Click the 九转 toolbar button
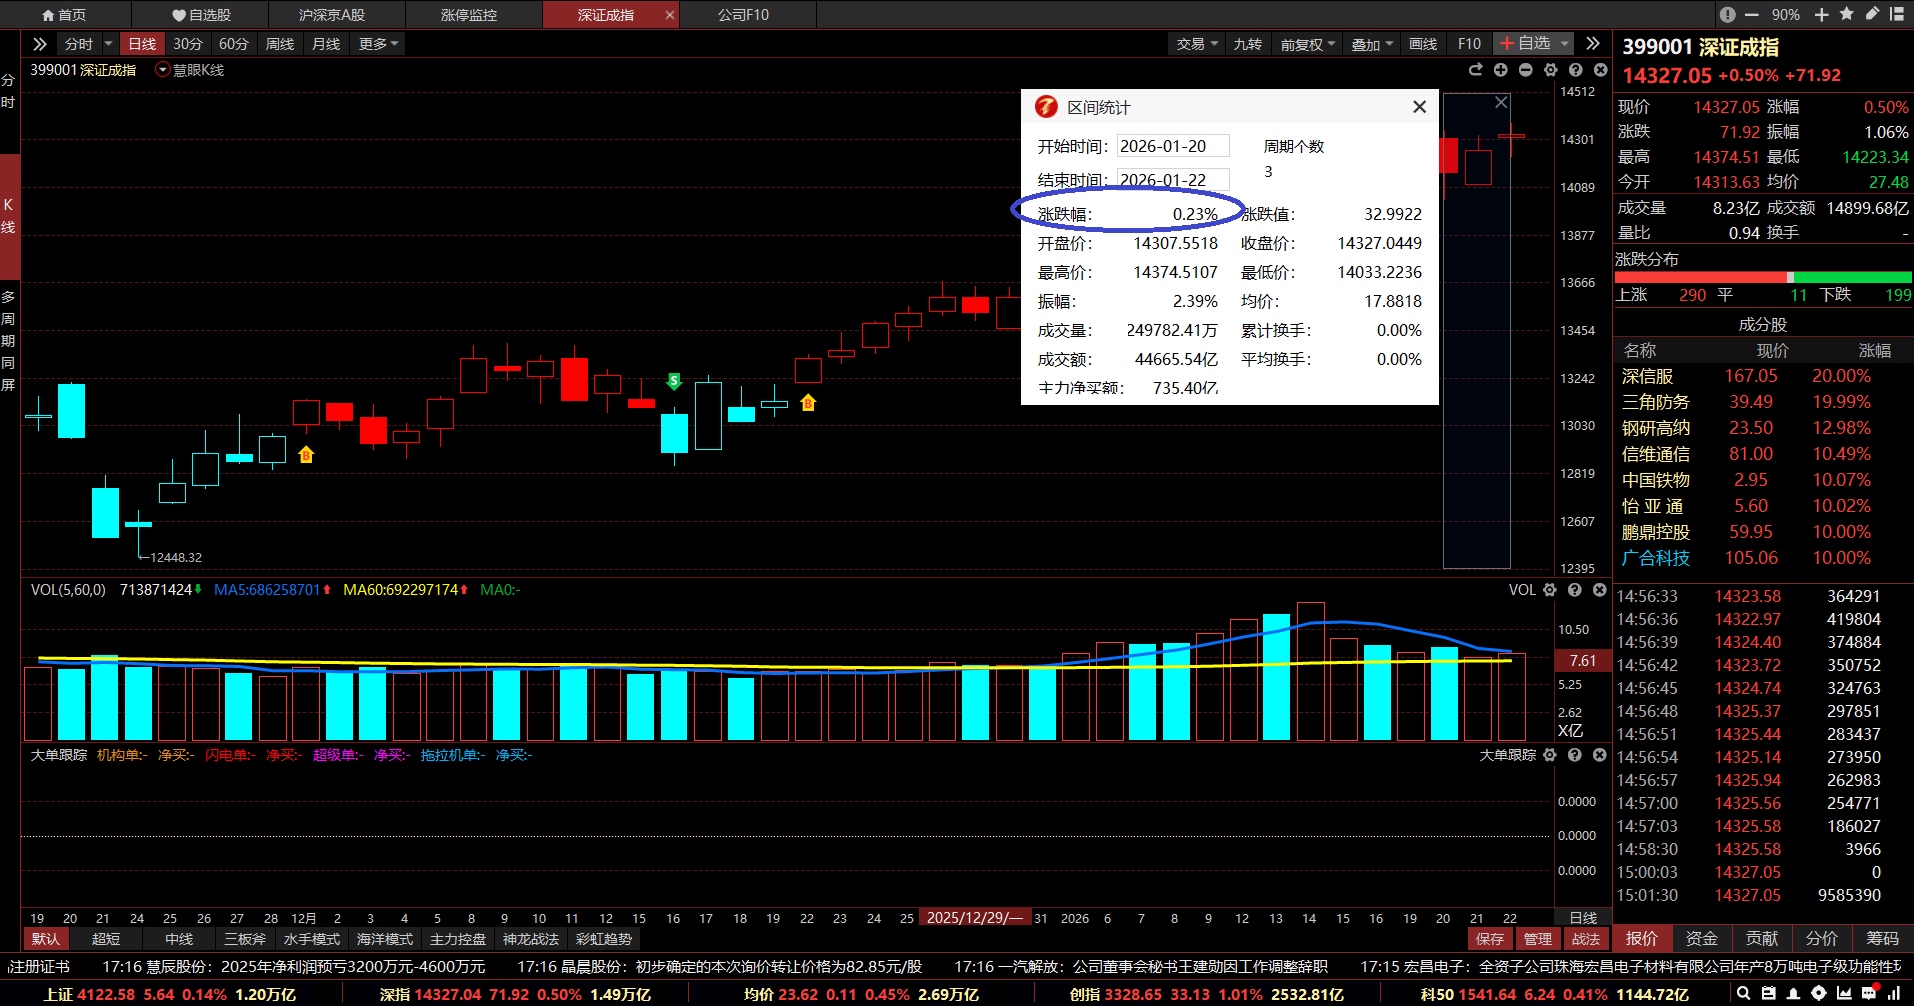Screen dimensions: 1914x1006 1248,44
